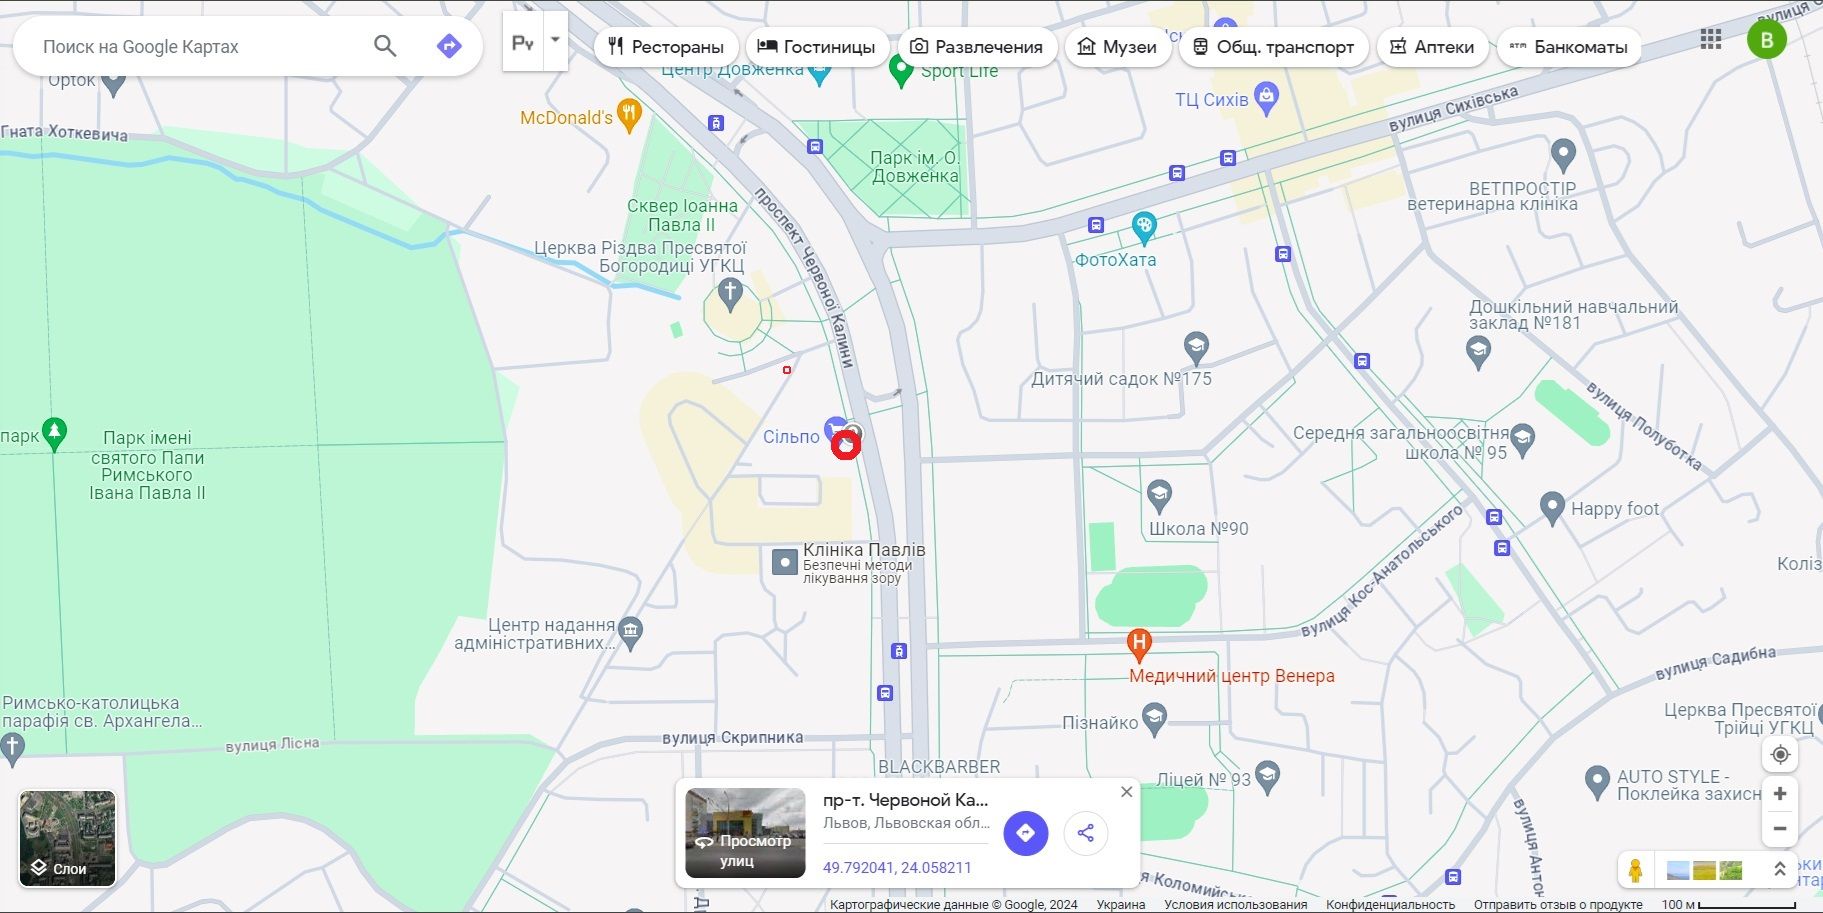Share the selected location
Viewport: 1823px width, 913px height.
coord(1086,833)
